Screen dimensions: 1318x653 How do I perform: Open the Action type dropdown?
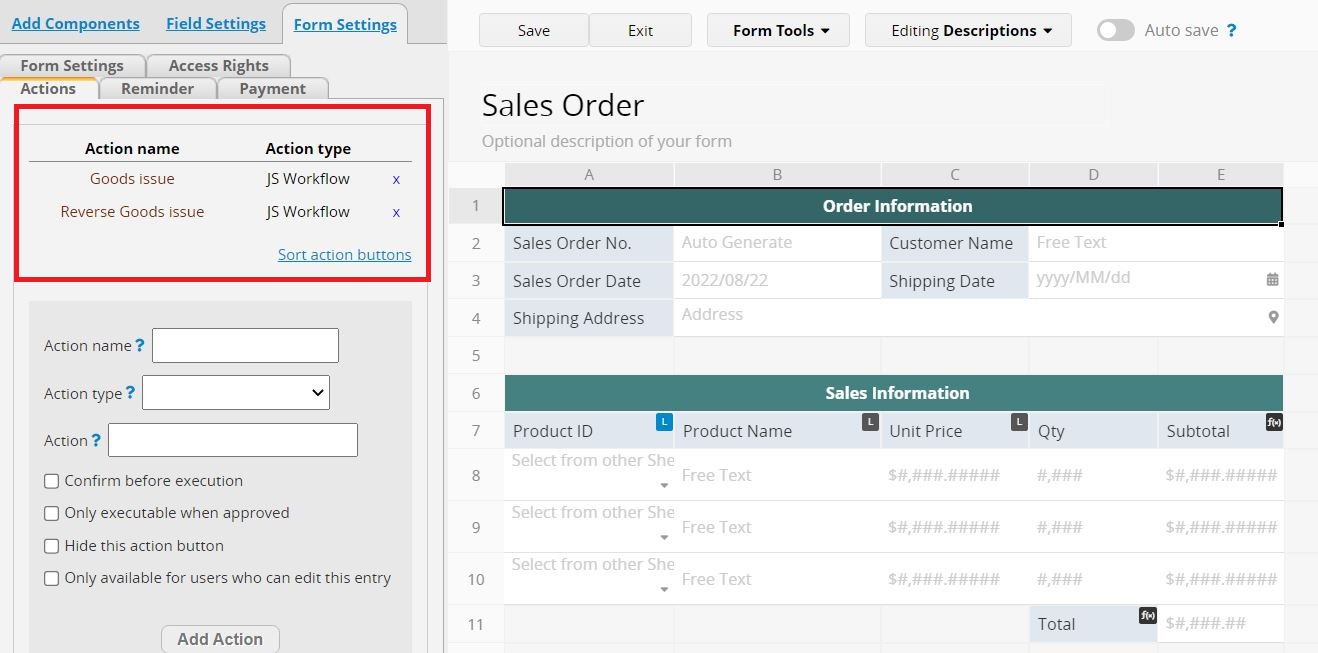click(x=236, y=393)
